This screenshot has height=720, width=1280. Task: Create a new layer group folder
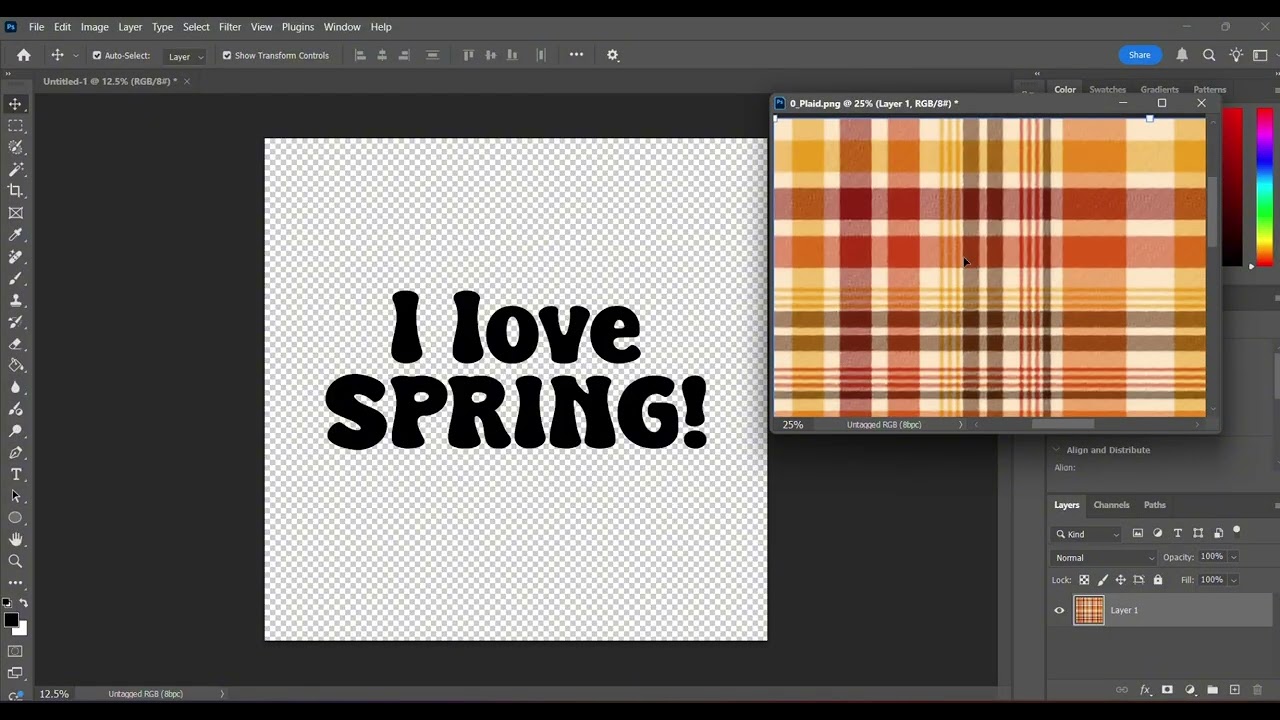tap(1212, 690)
